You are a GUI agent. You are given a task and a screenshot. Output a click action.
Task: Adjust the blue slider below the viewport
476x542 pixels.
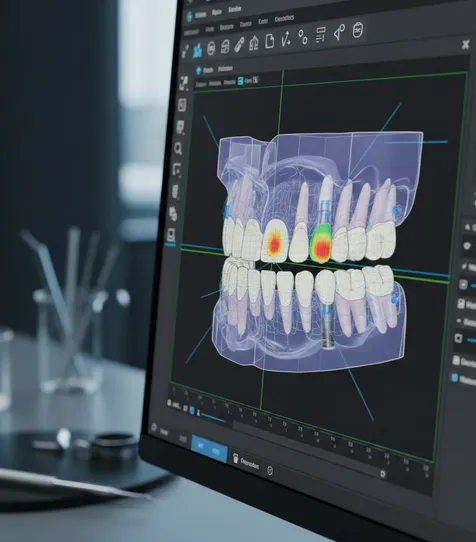[212, 418]
